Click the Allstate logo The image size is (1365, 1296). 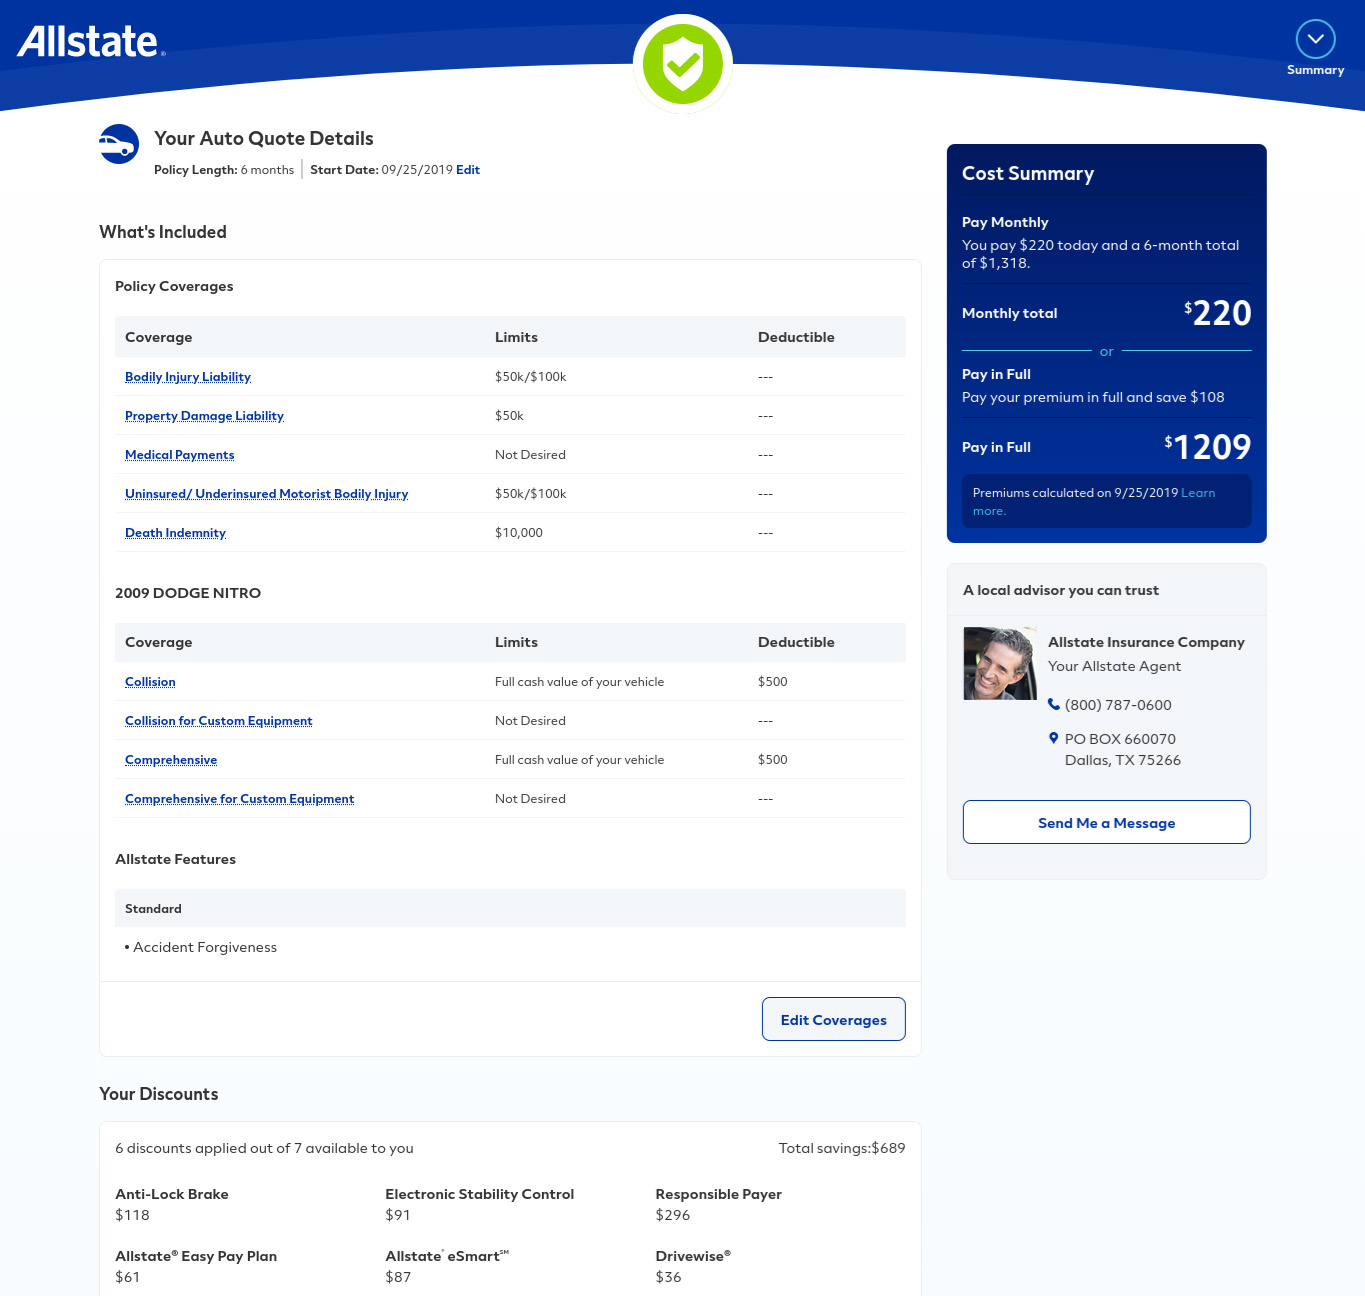90,42
